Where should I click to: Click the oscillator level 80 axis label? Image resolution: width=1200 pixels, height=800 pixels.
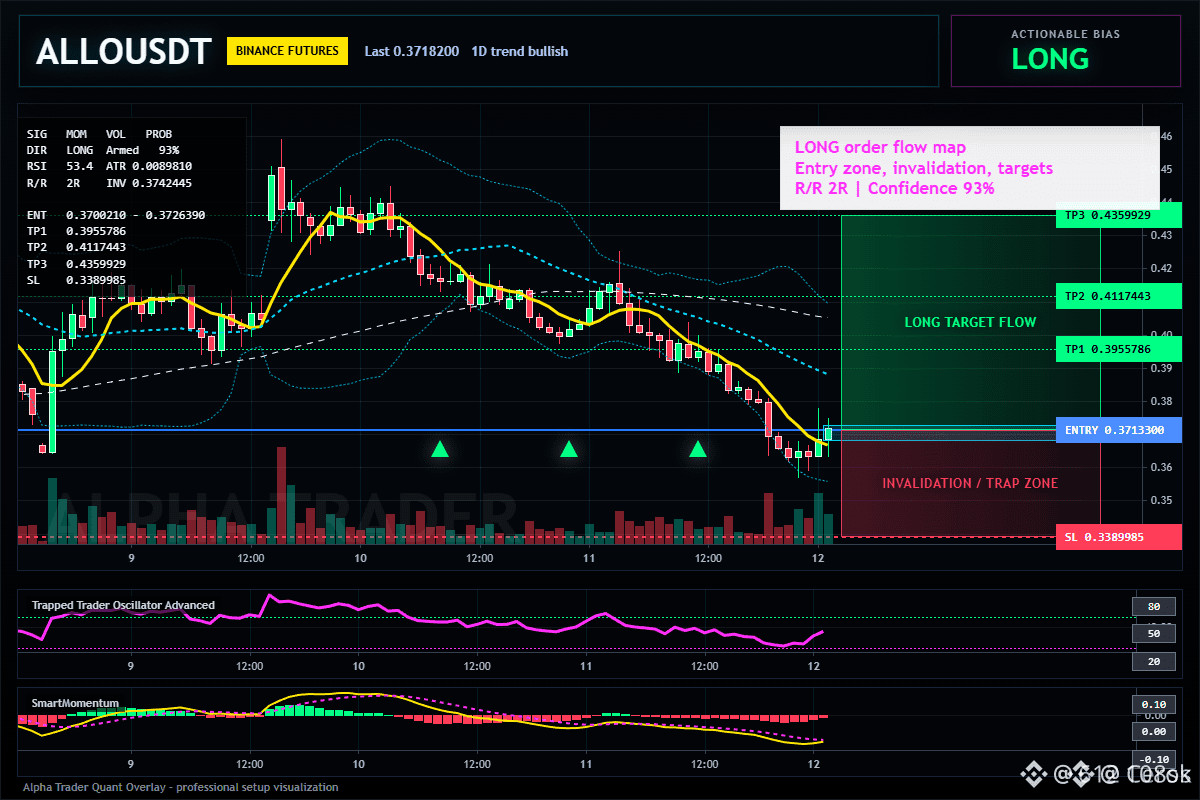pos(1153,606)
